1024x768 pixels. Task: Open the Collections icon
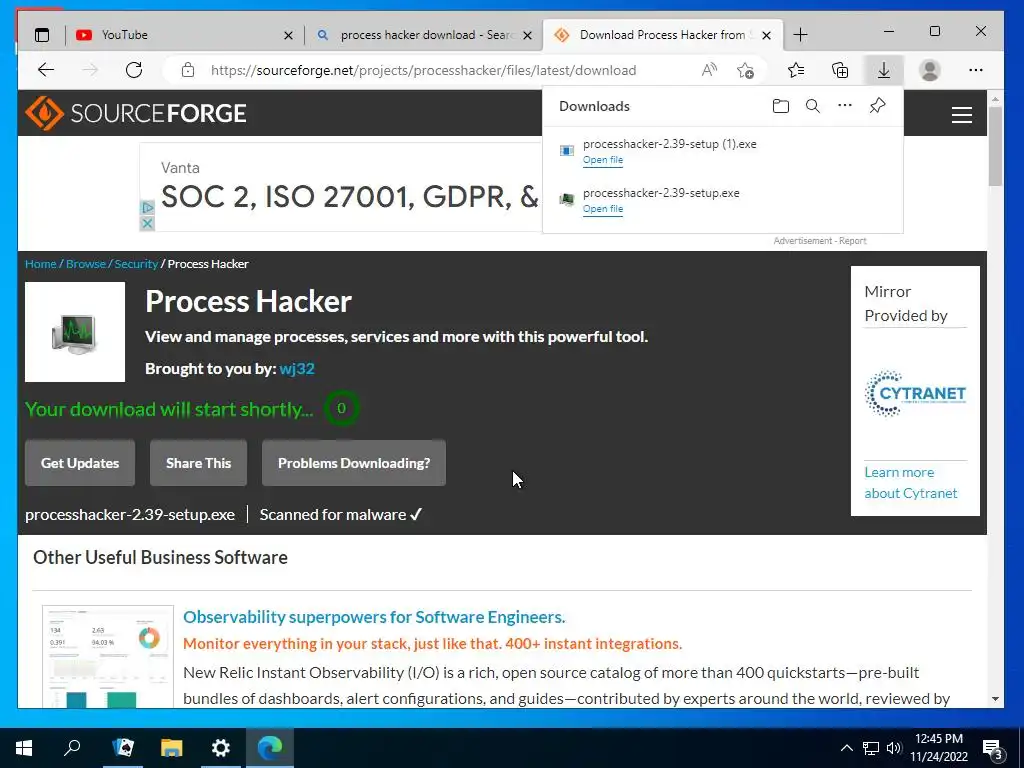(x=840, y=70)
